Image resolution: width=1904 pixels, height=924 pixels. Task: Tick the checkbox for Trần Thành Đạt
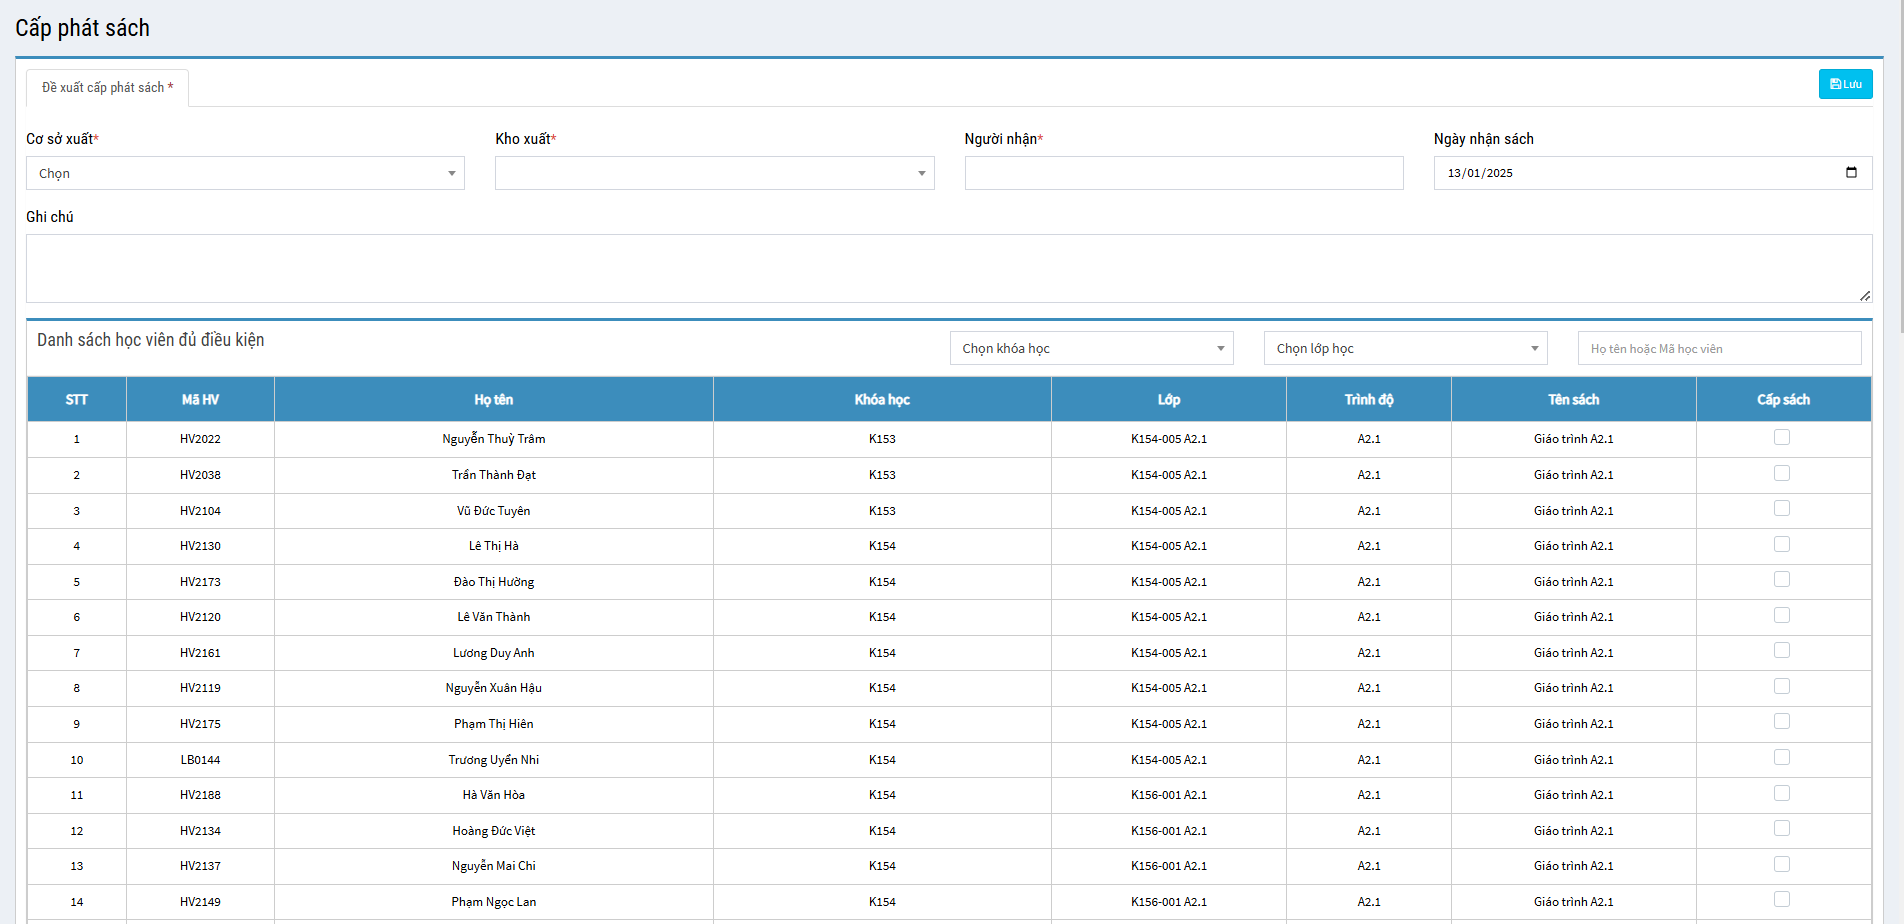tap(1782, 473)
